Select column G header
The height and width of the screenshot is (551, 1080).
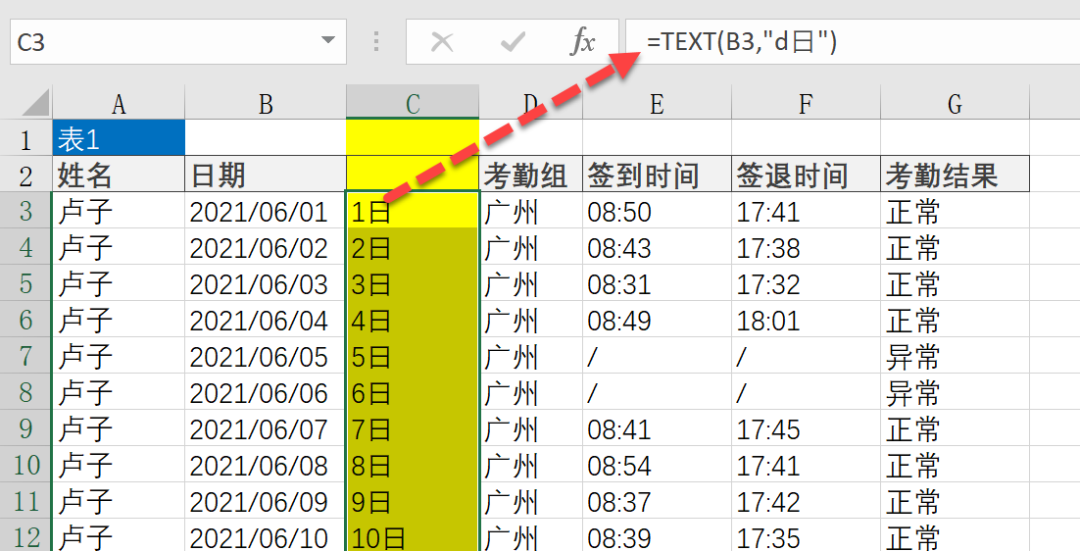click(955, 103)
